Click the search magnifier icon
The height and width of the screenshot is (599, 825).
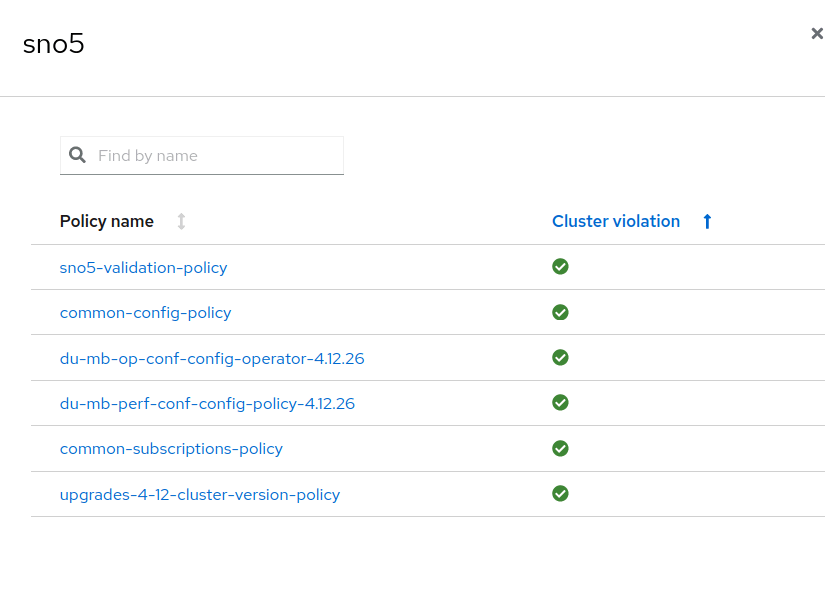pos(77,155)
